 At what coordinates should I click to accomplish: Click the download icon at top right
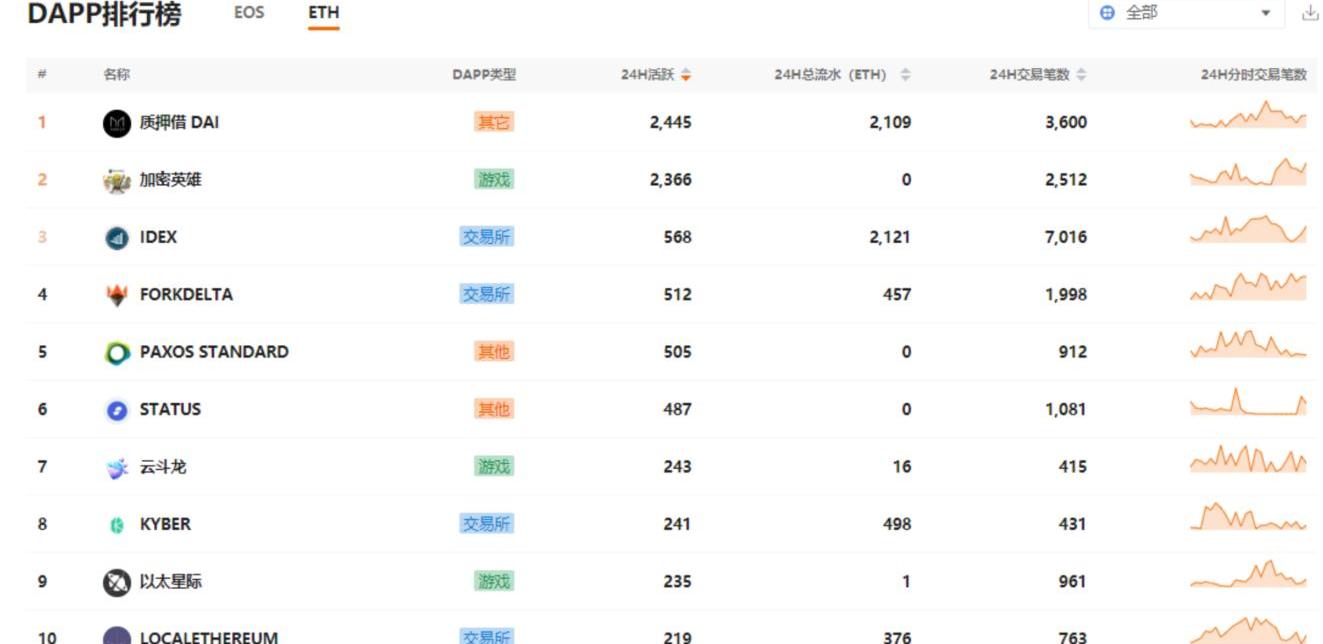click(x=1309, y=13)
